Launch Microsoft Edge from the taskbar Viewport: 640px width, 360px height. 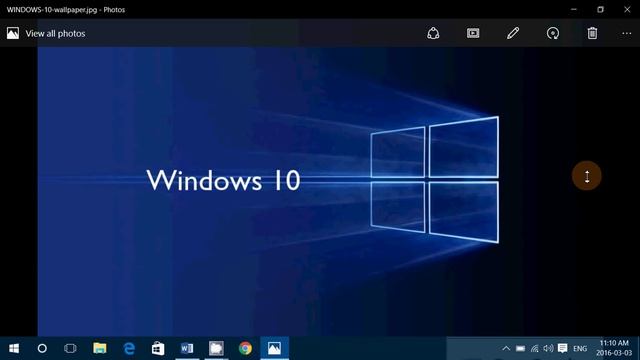129,348
